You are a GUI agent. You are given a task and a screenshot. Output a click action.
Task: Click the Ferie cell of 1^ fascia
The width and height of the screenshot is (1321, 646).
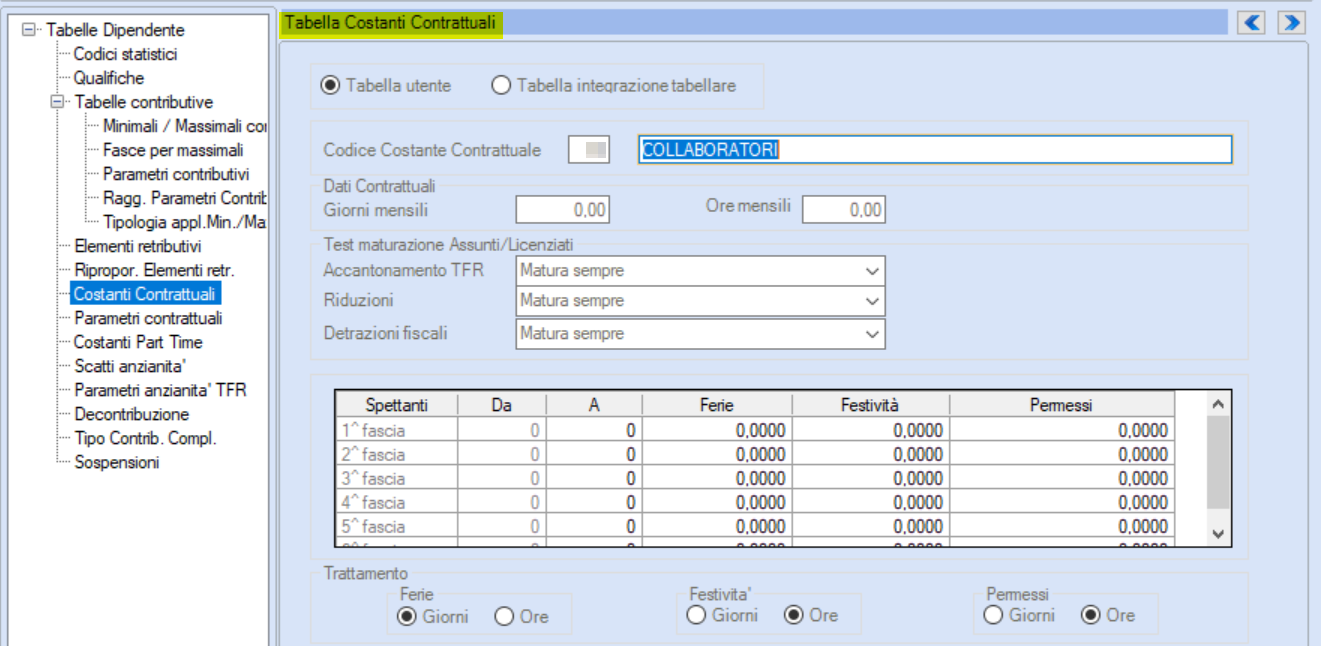[x=717, y=430]
